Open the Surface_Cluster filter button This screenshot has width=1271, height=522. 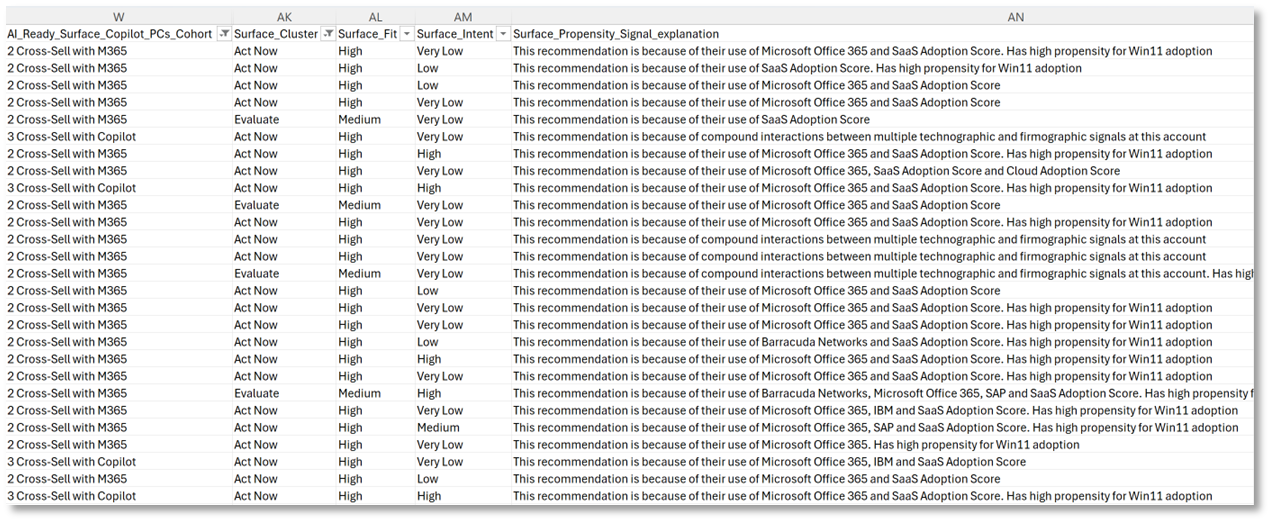click(327, 34)
